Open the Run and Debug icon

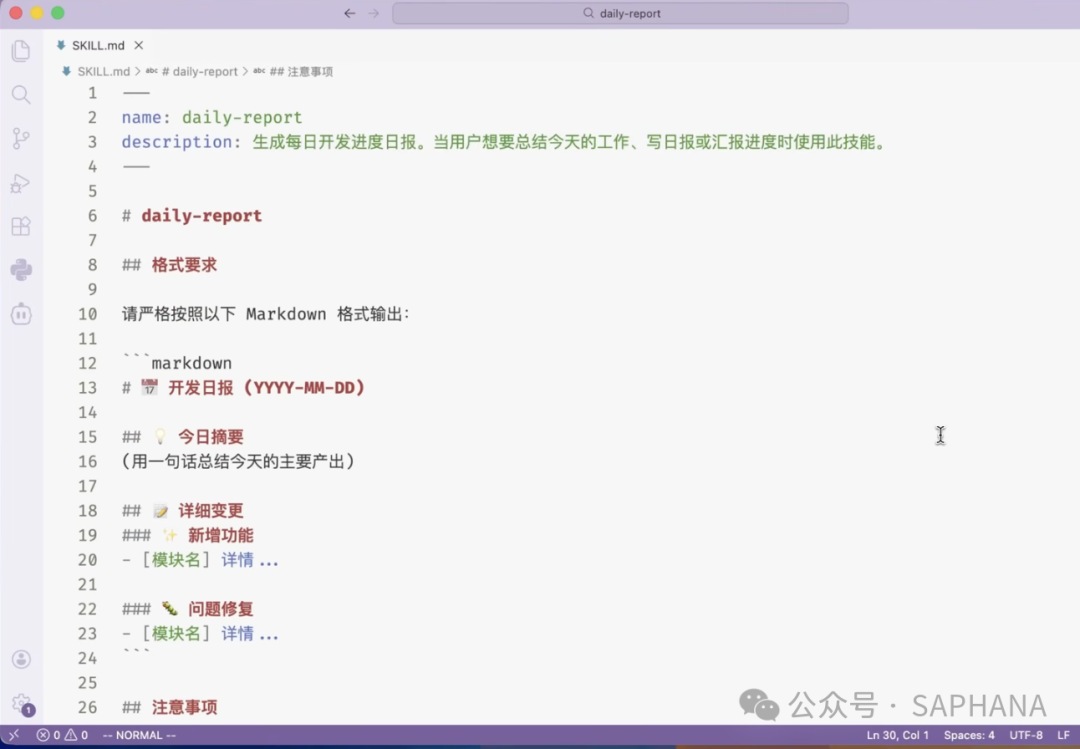coord(22,183)
